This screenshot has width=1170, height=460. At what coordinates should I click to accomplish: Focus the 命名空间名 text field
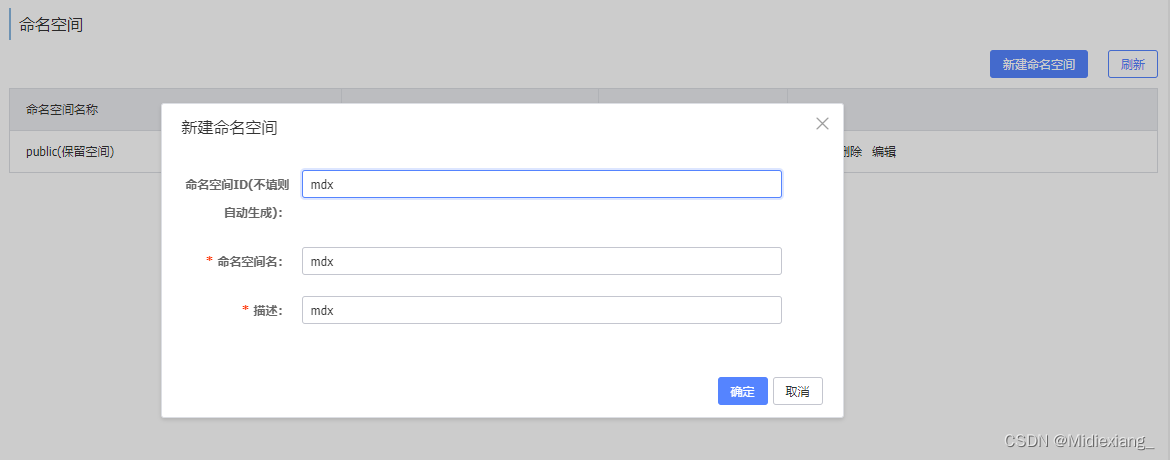click(541, 261)
